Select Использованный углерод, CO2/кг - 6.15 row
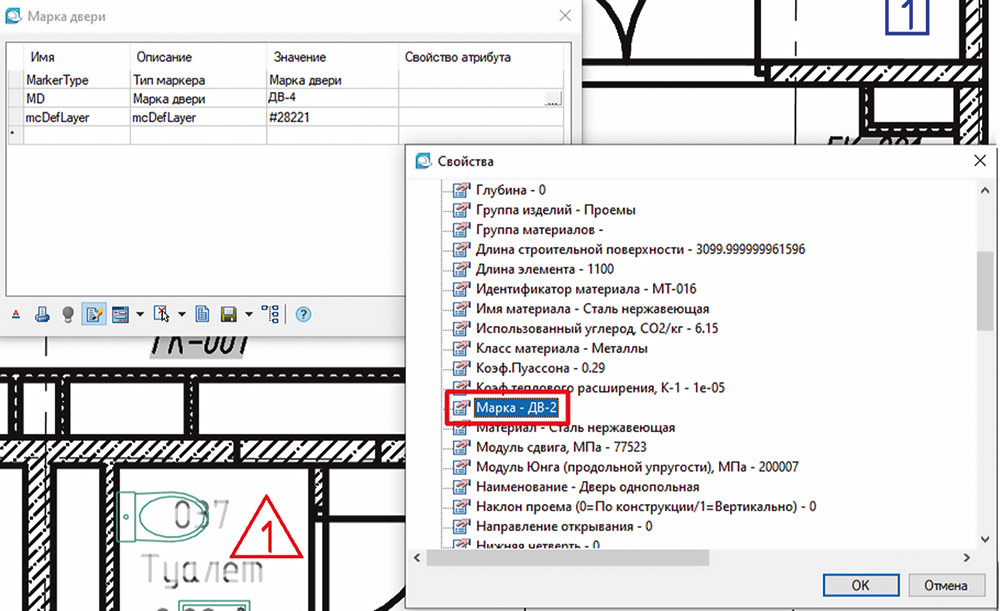 597,328
